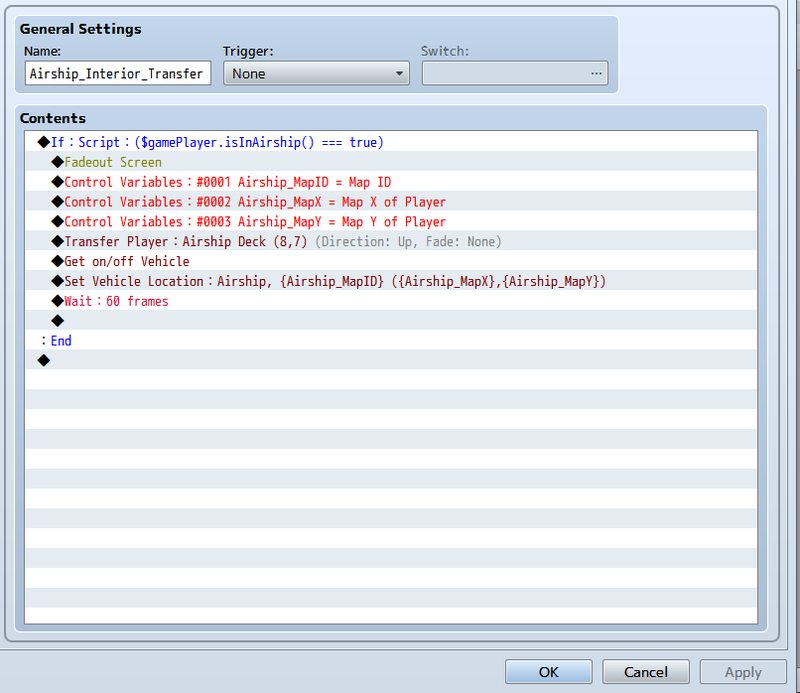
Task: Select the Set Vehicle Location Airship command
Action: click(x=334, y=282)
